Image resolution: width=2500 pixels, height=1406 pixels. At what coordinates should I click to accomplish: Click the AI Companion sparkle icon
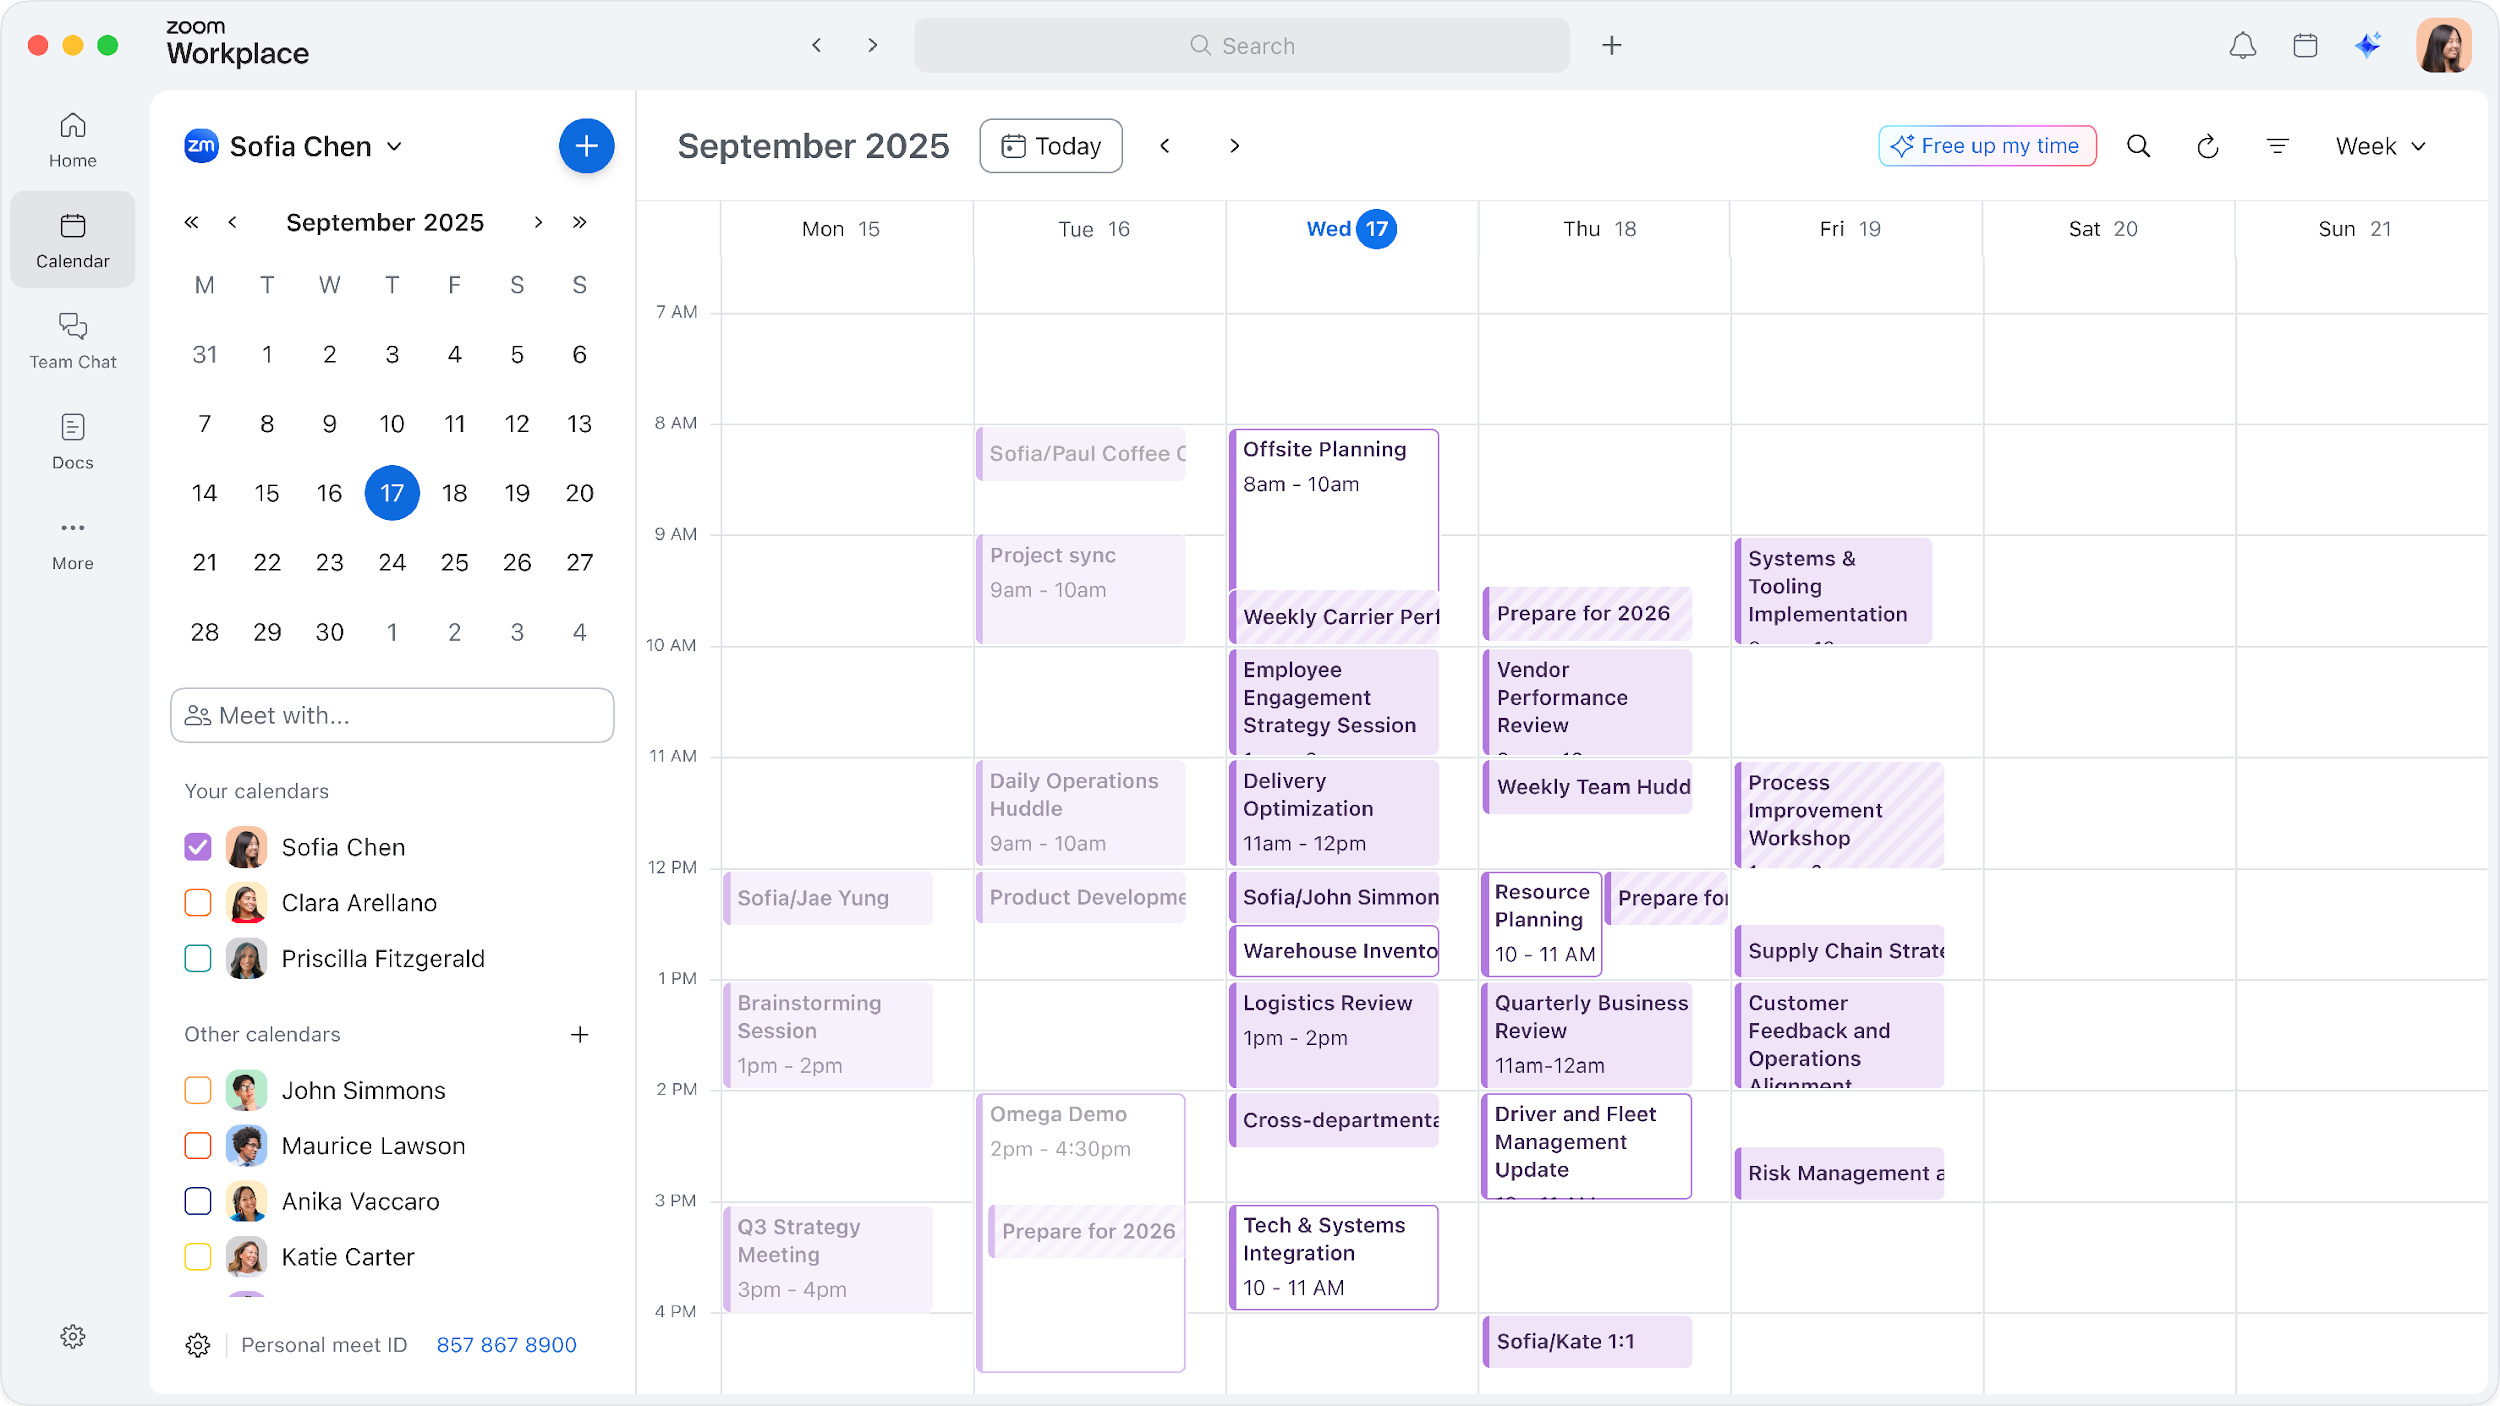pyautogui.click(x=2368, y=46)
